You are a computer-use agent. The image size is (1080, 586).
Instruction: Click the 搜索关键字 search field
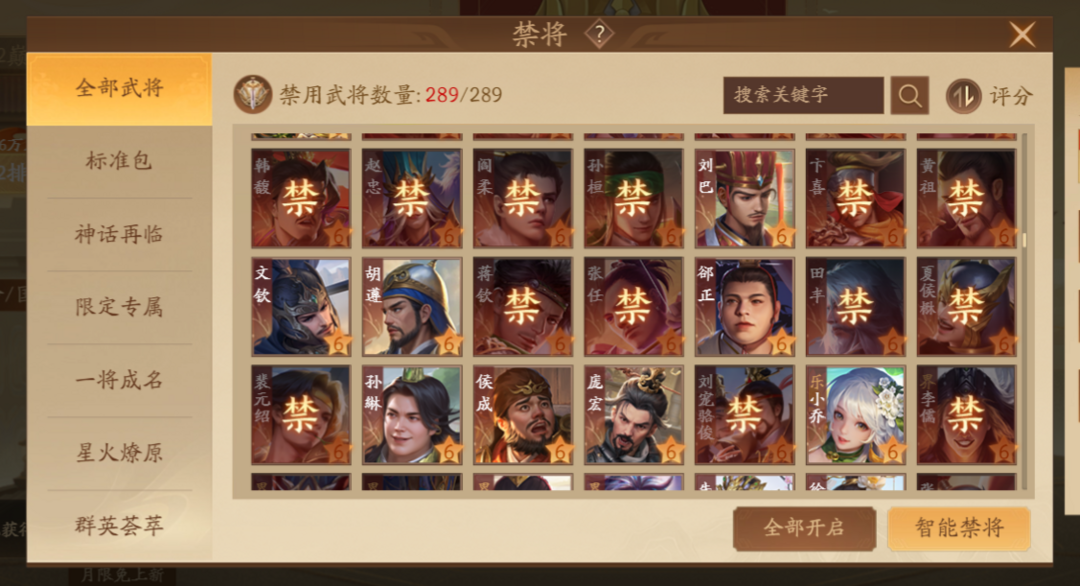point(803,95)
